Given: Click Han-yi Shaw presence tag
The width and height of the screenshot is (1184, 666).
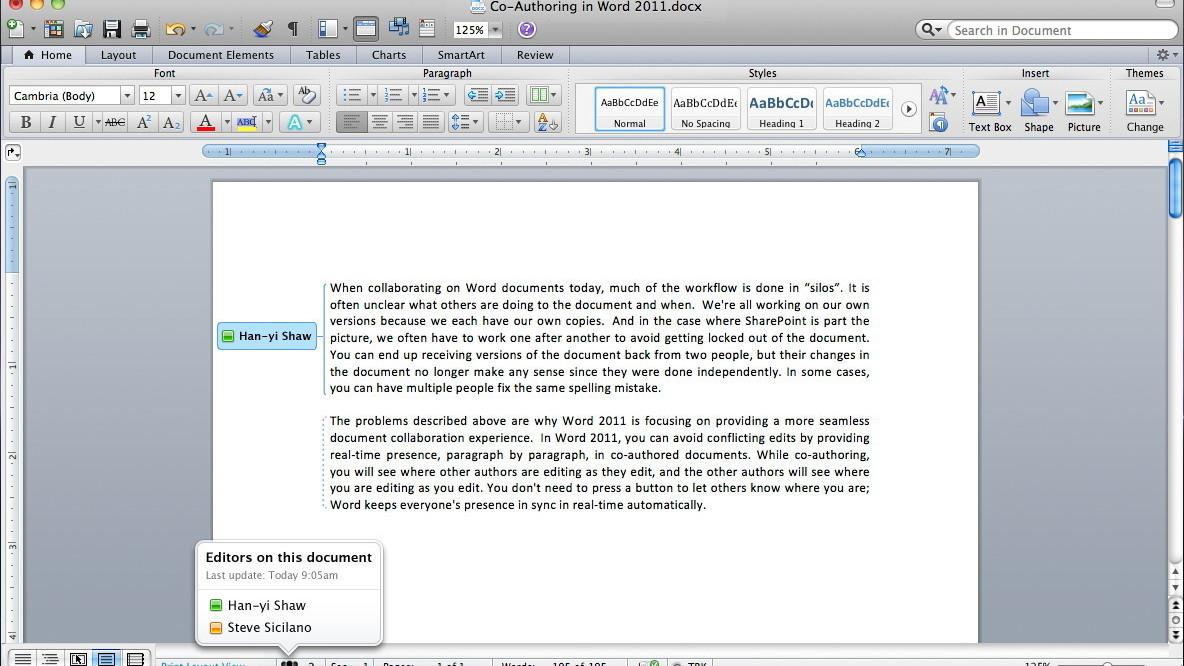Looking at the screenshot, I should click(267, 336).
